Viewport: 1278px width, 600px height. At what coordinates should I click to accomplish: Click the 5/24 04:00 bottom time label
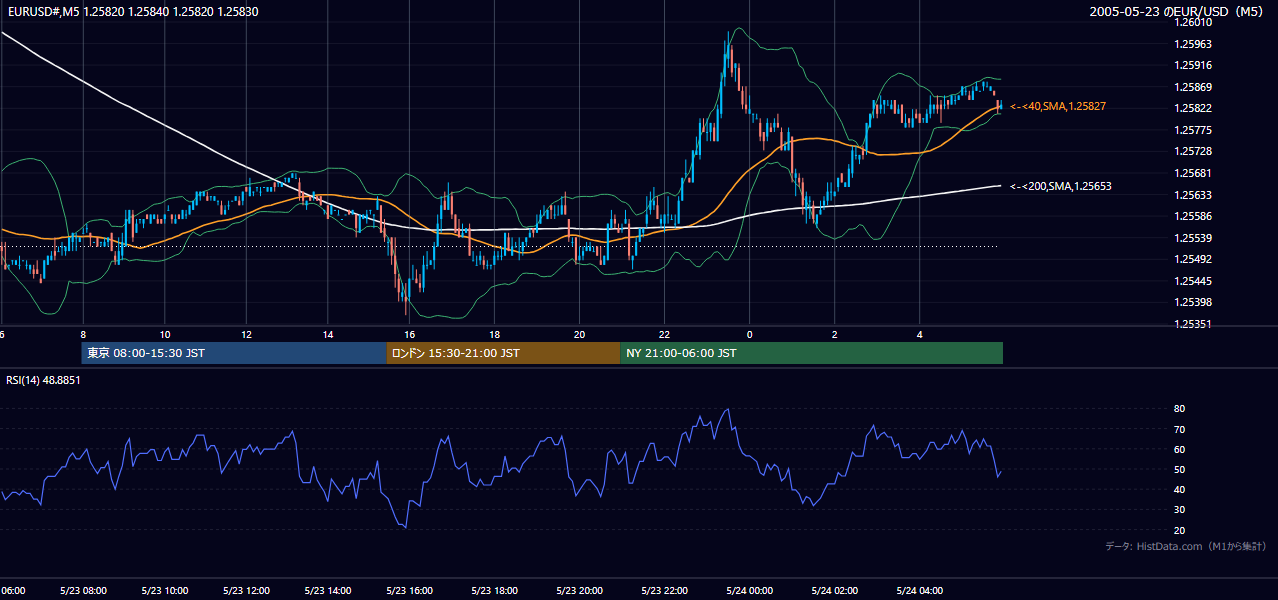918,591
